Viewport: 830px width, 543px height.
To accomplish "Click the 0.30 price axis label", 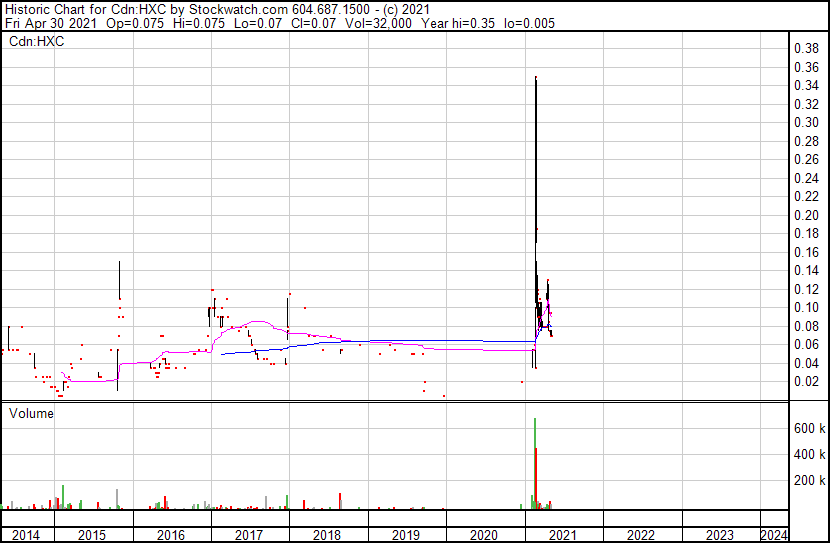I will point(806,122).
